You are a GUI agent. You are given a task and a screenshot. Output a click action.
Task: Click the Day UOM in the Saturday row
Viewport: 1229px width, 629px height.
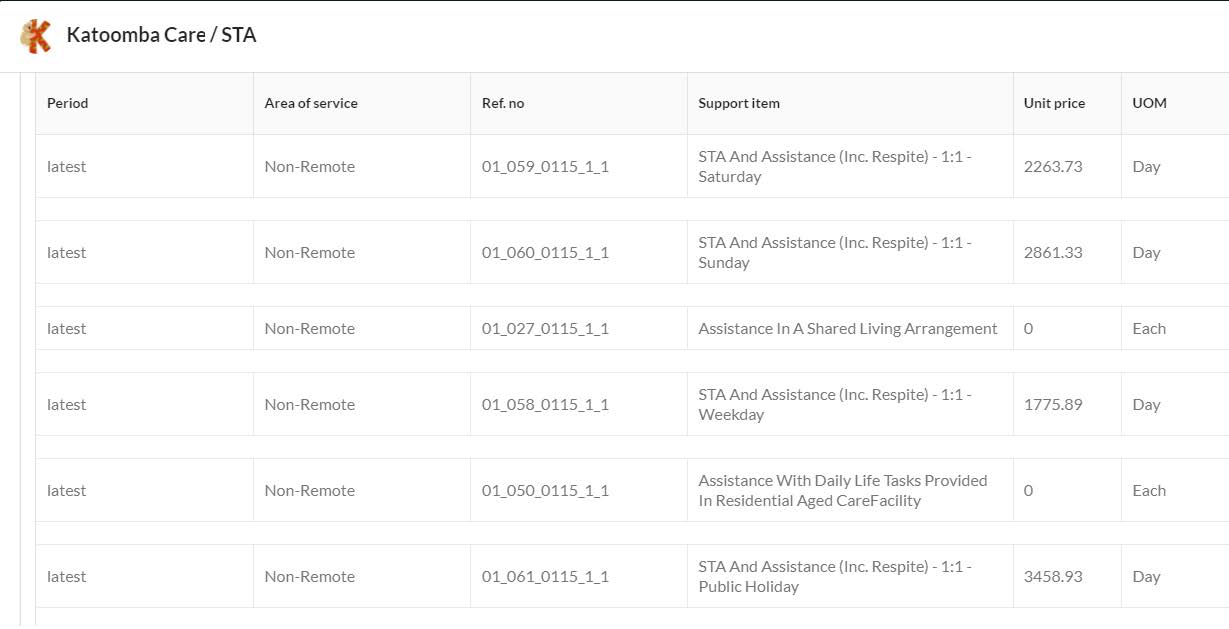(x=1146, y=167)
